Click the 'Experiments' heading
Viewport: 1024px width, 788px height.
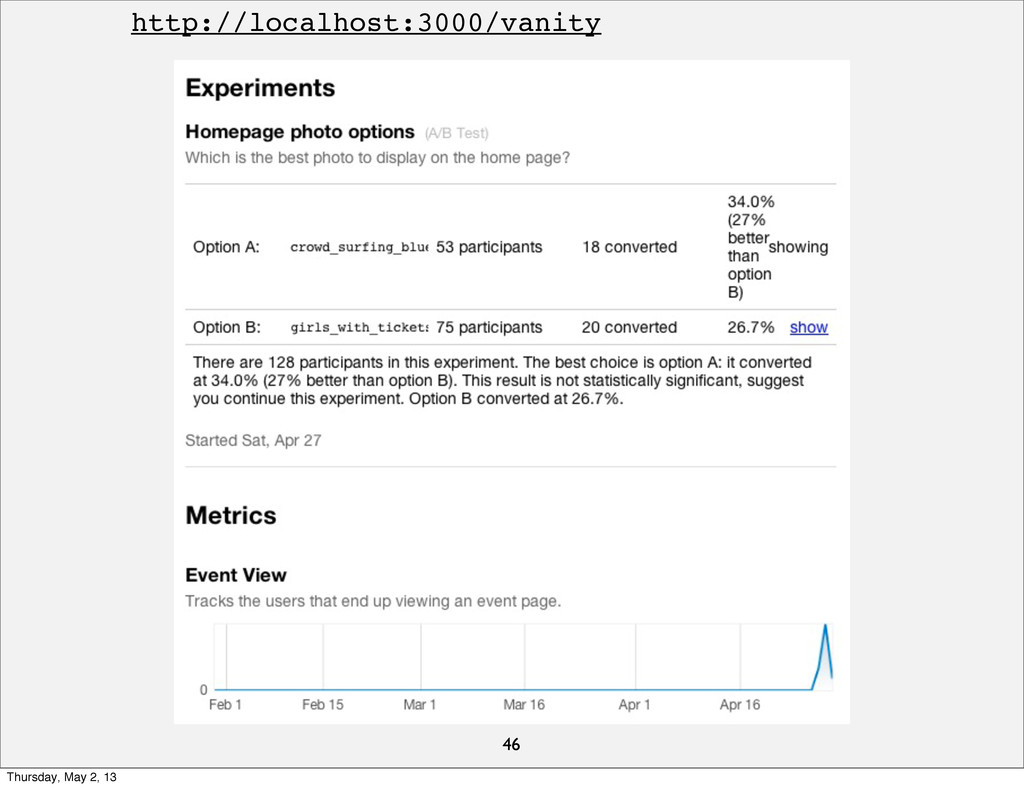pos(260,88)
